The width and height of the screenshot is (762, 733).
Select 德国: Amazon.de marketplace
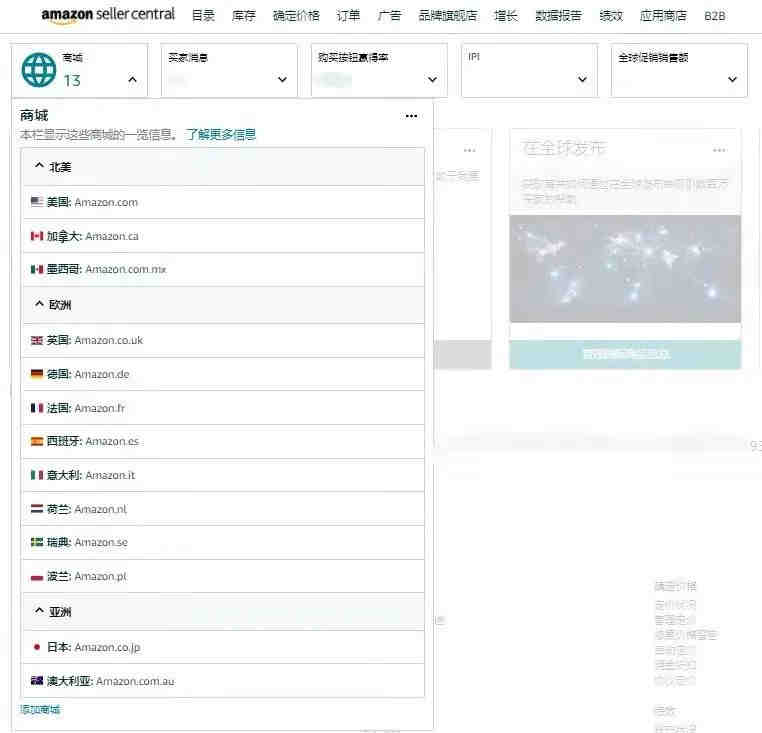(223, 374)
